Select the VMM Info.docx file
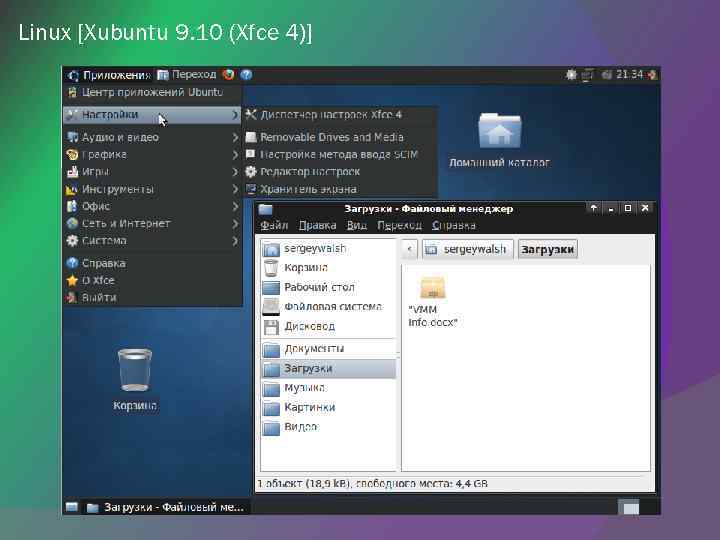 pyautogui.click(x=433, y=301)
